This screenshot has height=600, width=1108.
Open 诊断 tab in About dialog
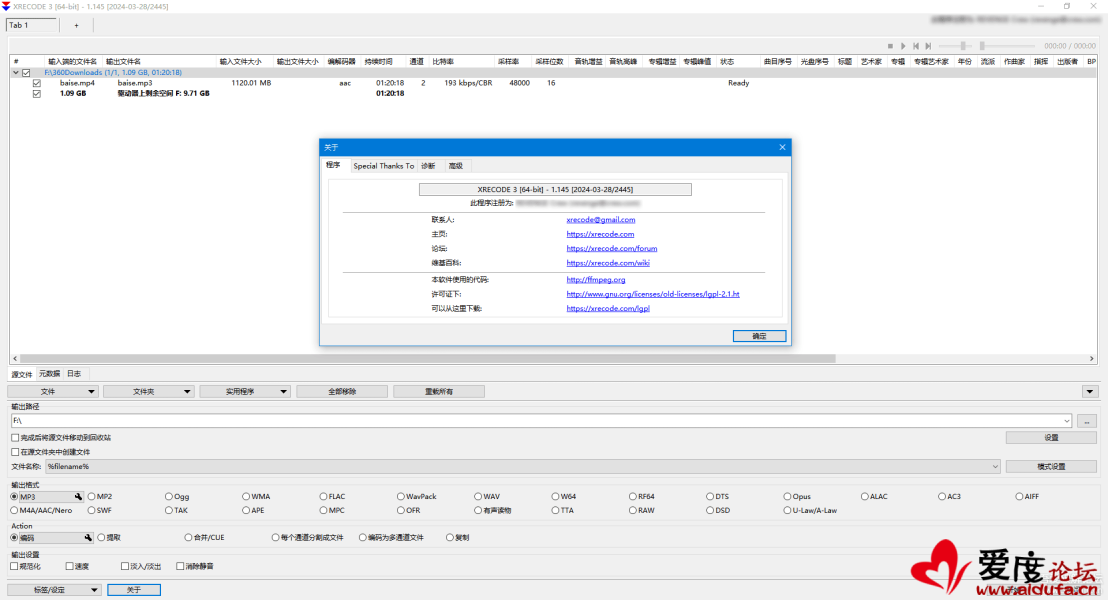coord(428,166)
